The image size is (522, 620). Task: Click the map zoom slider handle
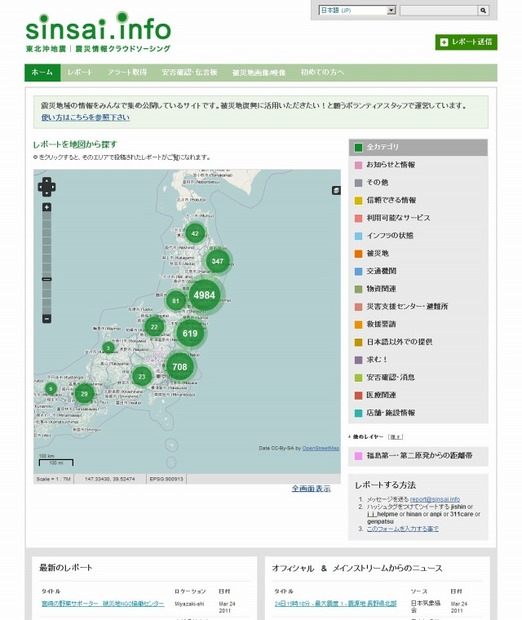(x=47, y=279)
